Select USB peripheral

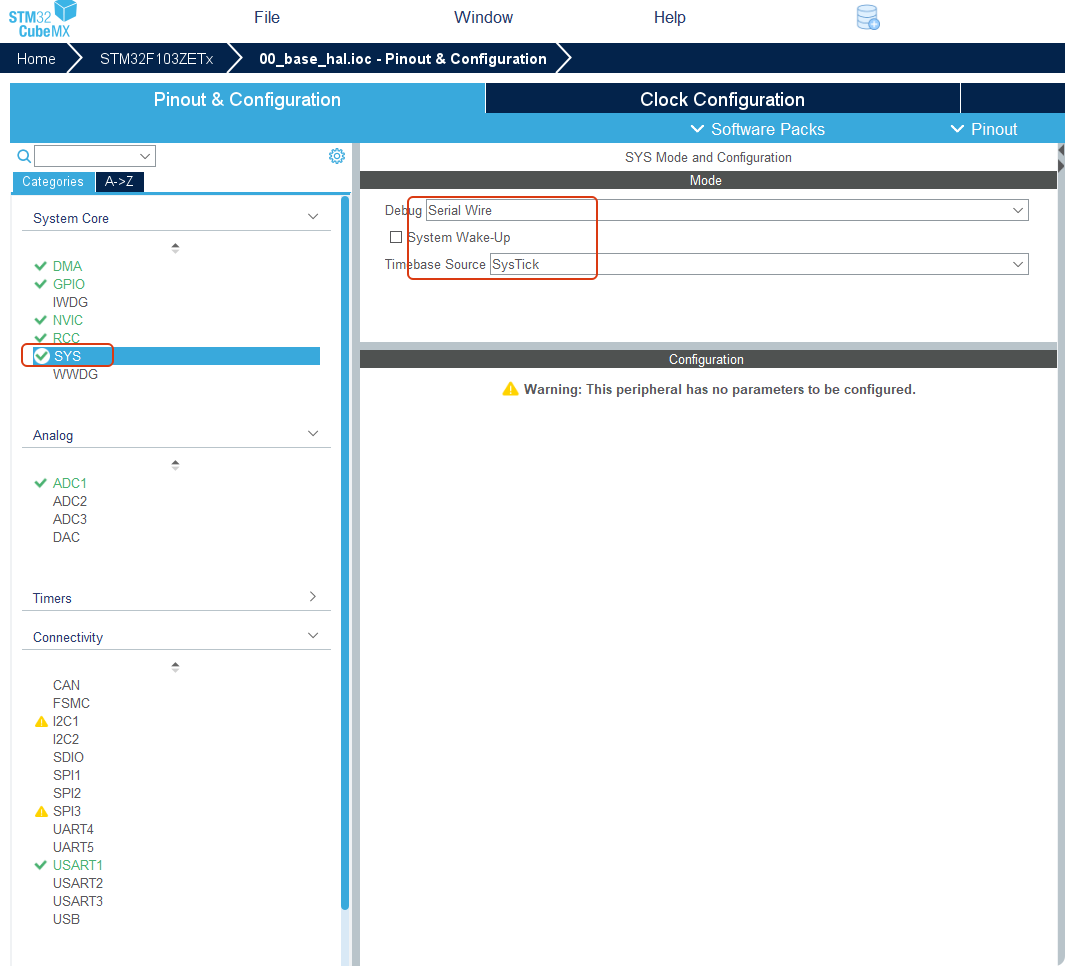pyautogui.click(x=66, y=919)
